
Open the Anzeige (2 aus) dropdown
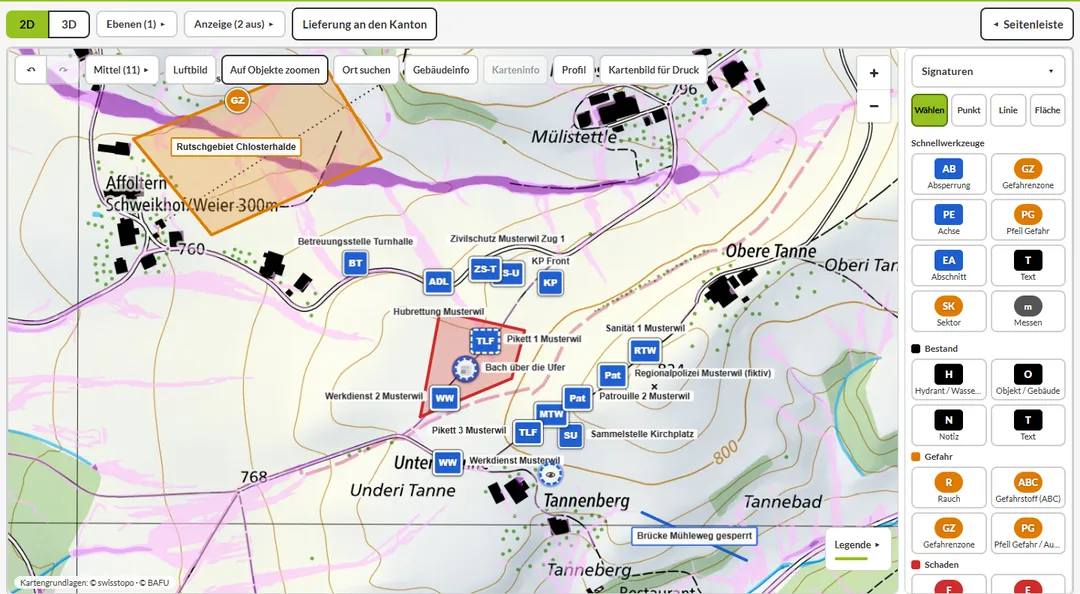(x=234, y=24)
